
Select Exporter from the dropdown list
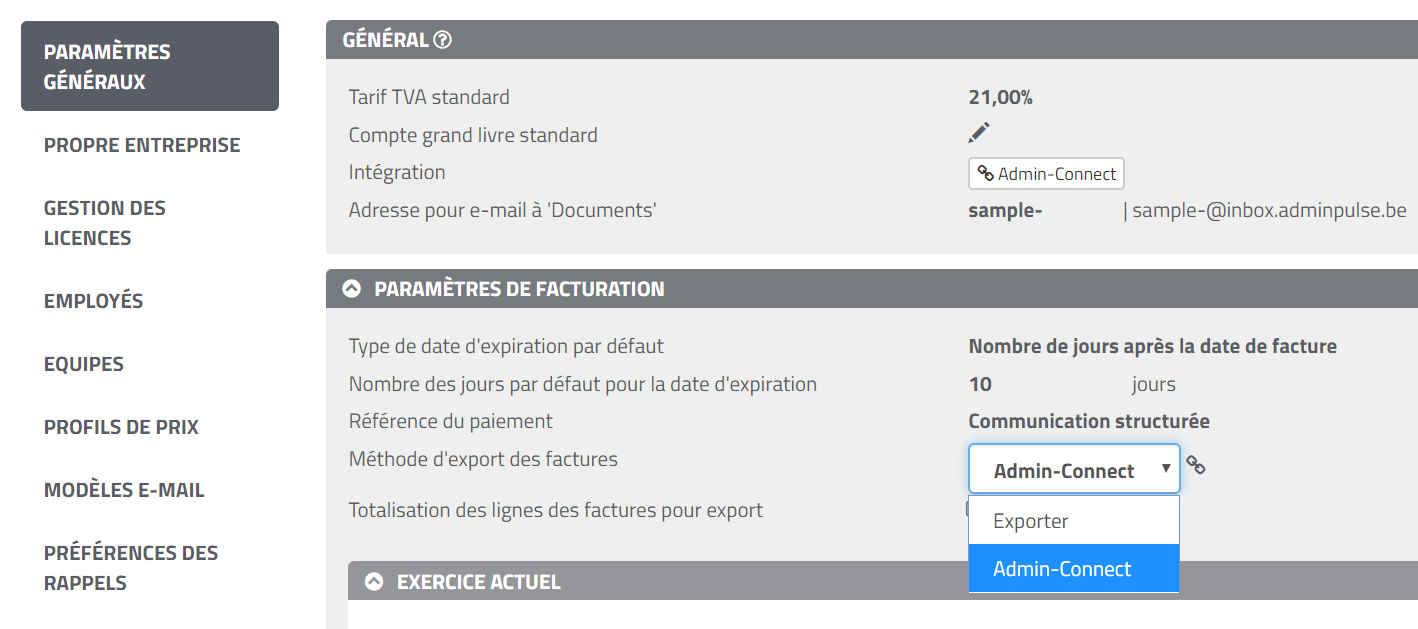(1031, 521)
